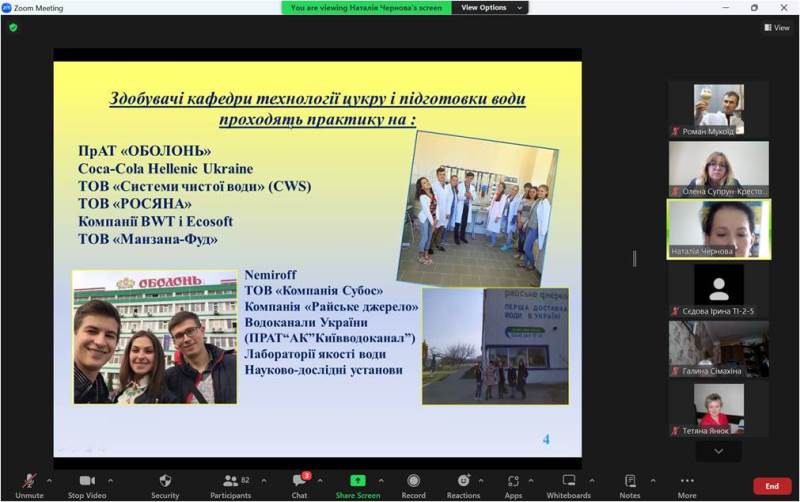Screen dimensions: 800x502
Task: Click the slide number 4
Action: pyautogui.click(x=546, y=439)
